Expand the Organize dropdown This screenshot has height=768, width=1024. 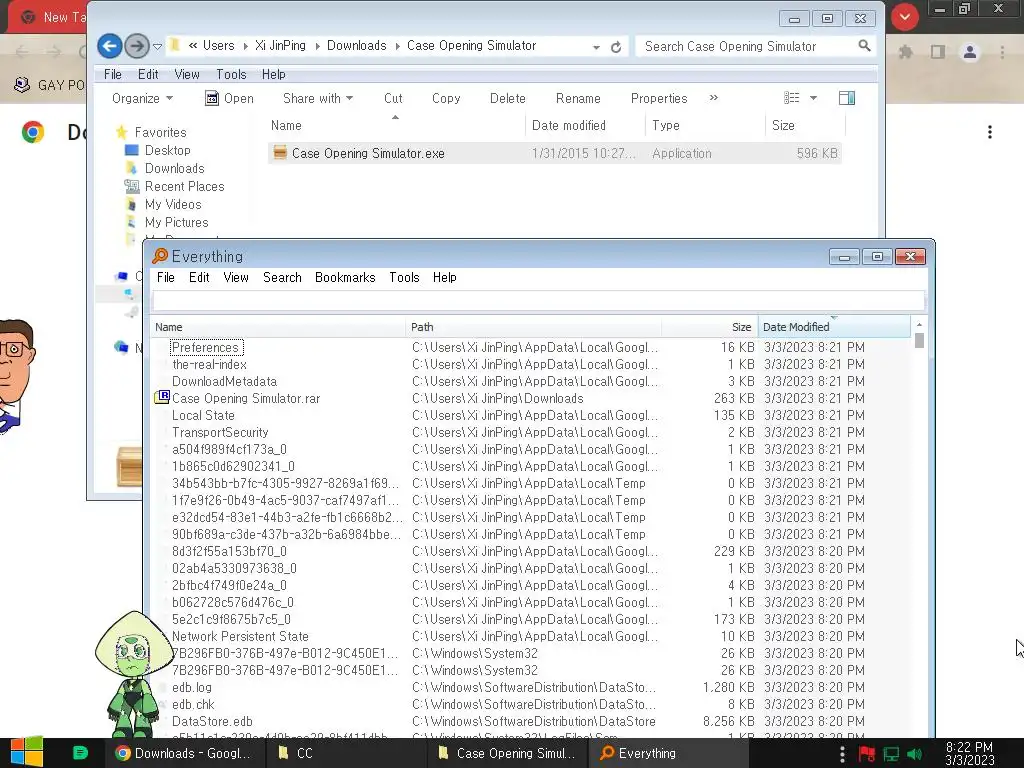coord(142,99)
